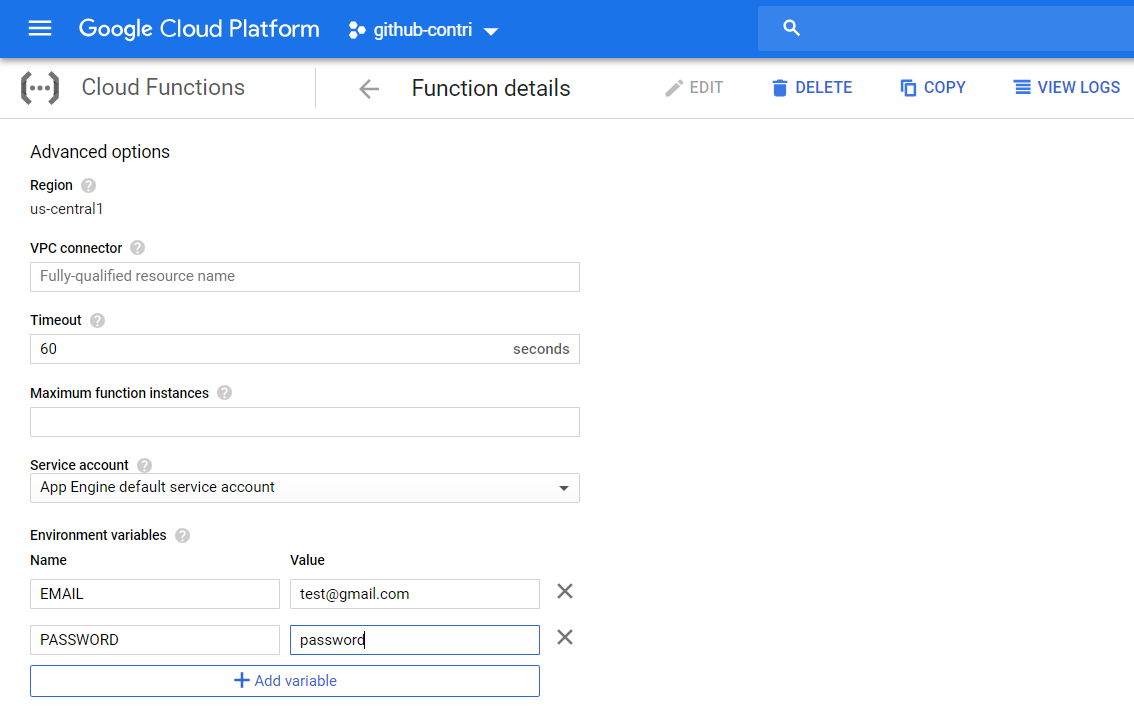Open VIEW LOGS for this function
The image size is (1134, 711).
point(1066,87)
